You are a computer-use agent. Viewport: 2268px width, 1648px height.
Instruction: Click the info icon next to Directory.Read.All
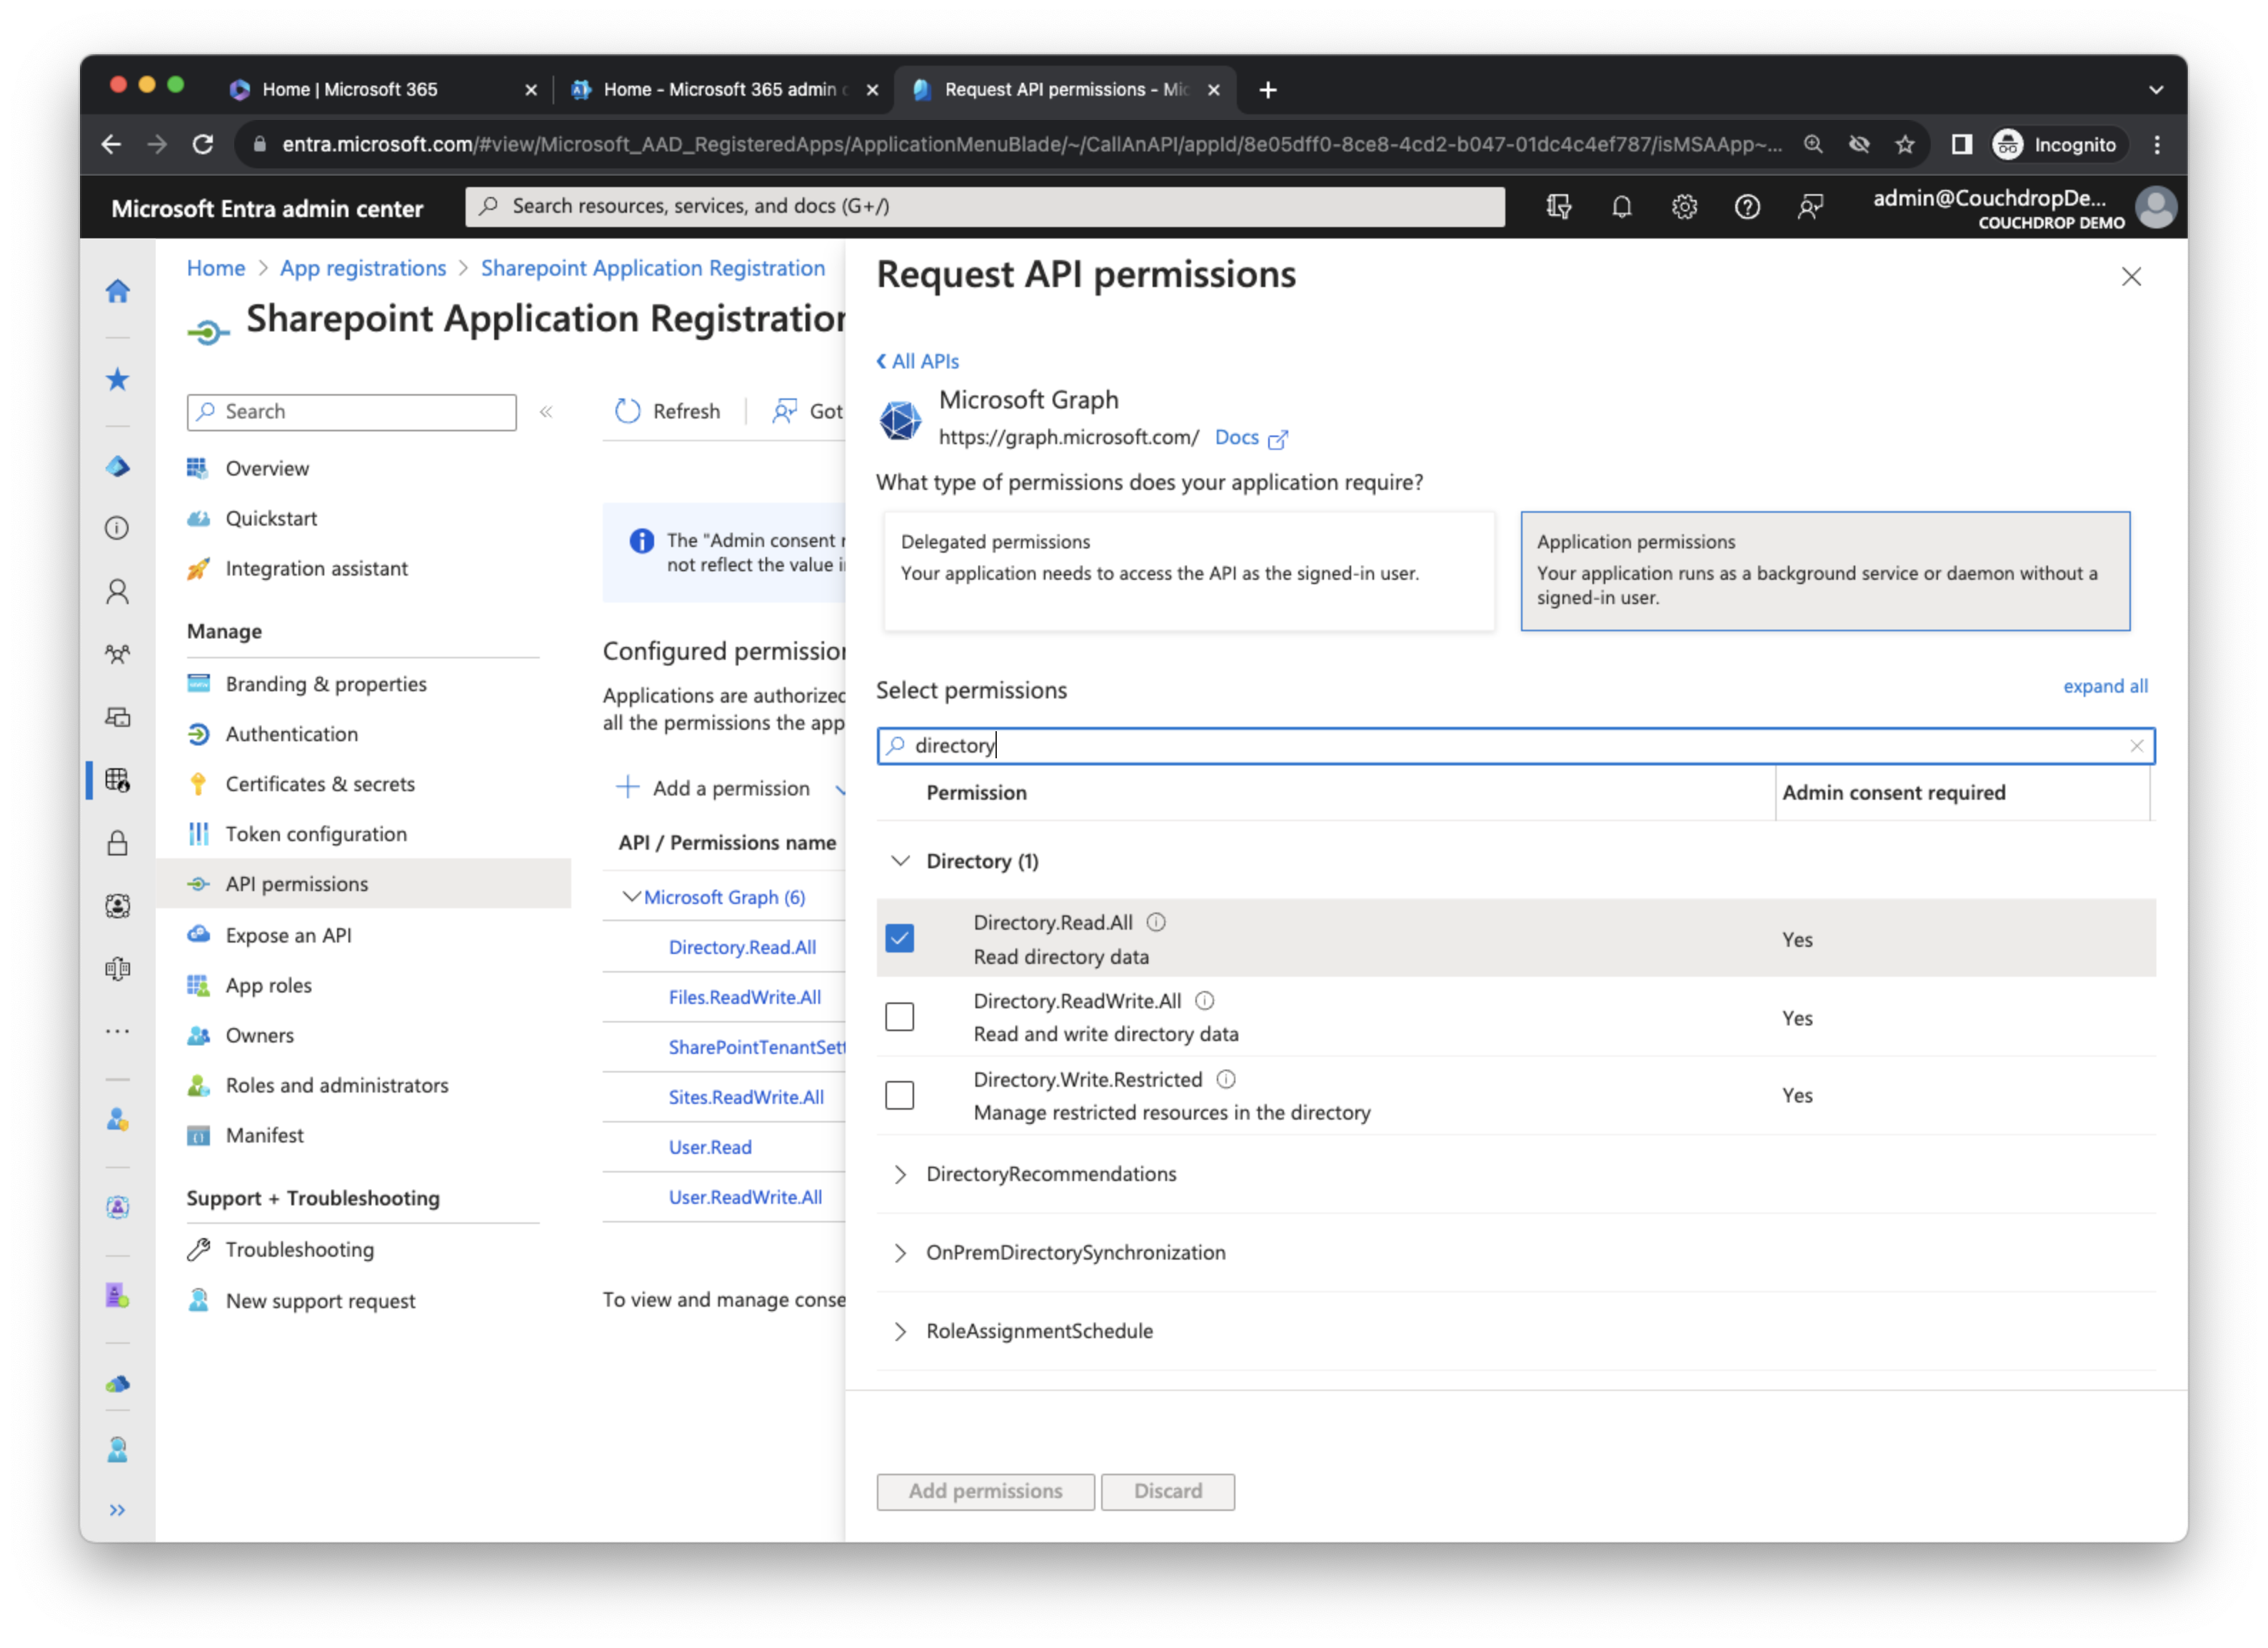(1155, 922)
